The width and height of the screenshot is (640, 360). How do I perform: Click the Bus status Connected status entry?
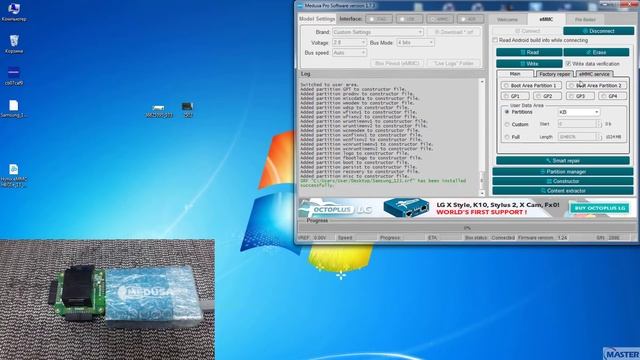coord(489,238)
